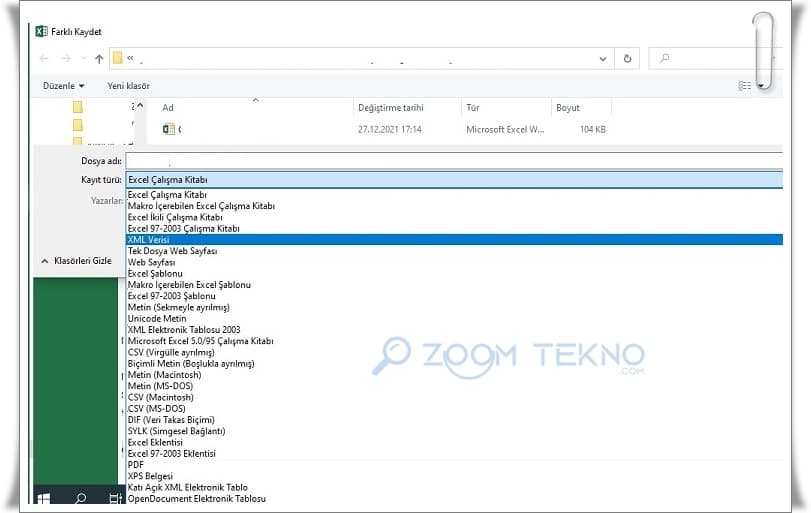Go up one folder level
This screenshot has height=513, width=811.
tap(99, 58)
